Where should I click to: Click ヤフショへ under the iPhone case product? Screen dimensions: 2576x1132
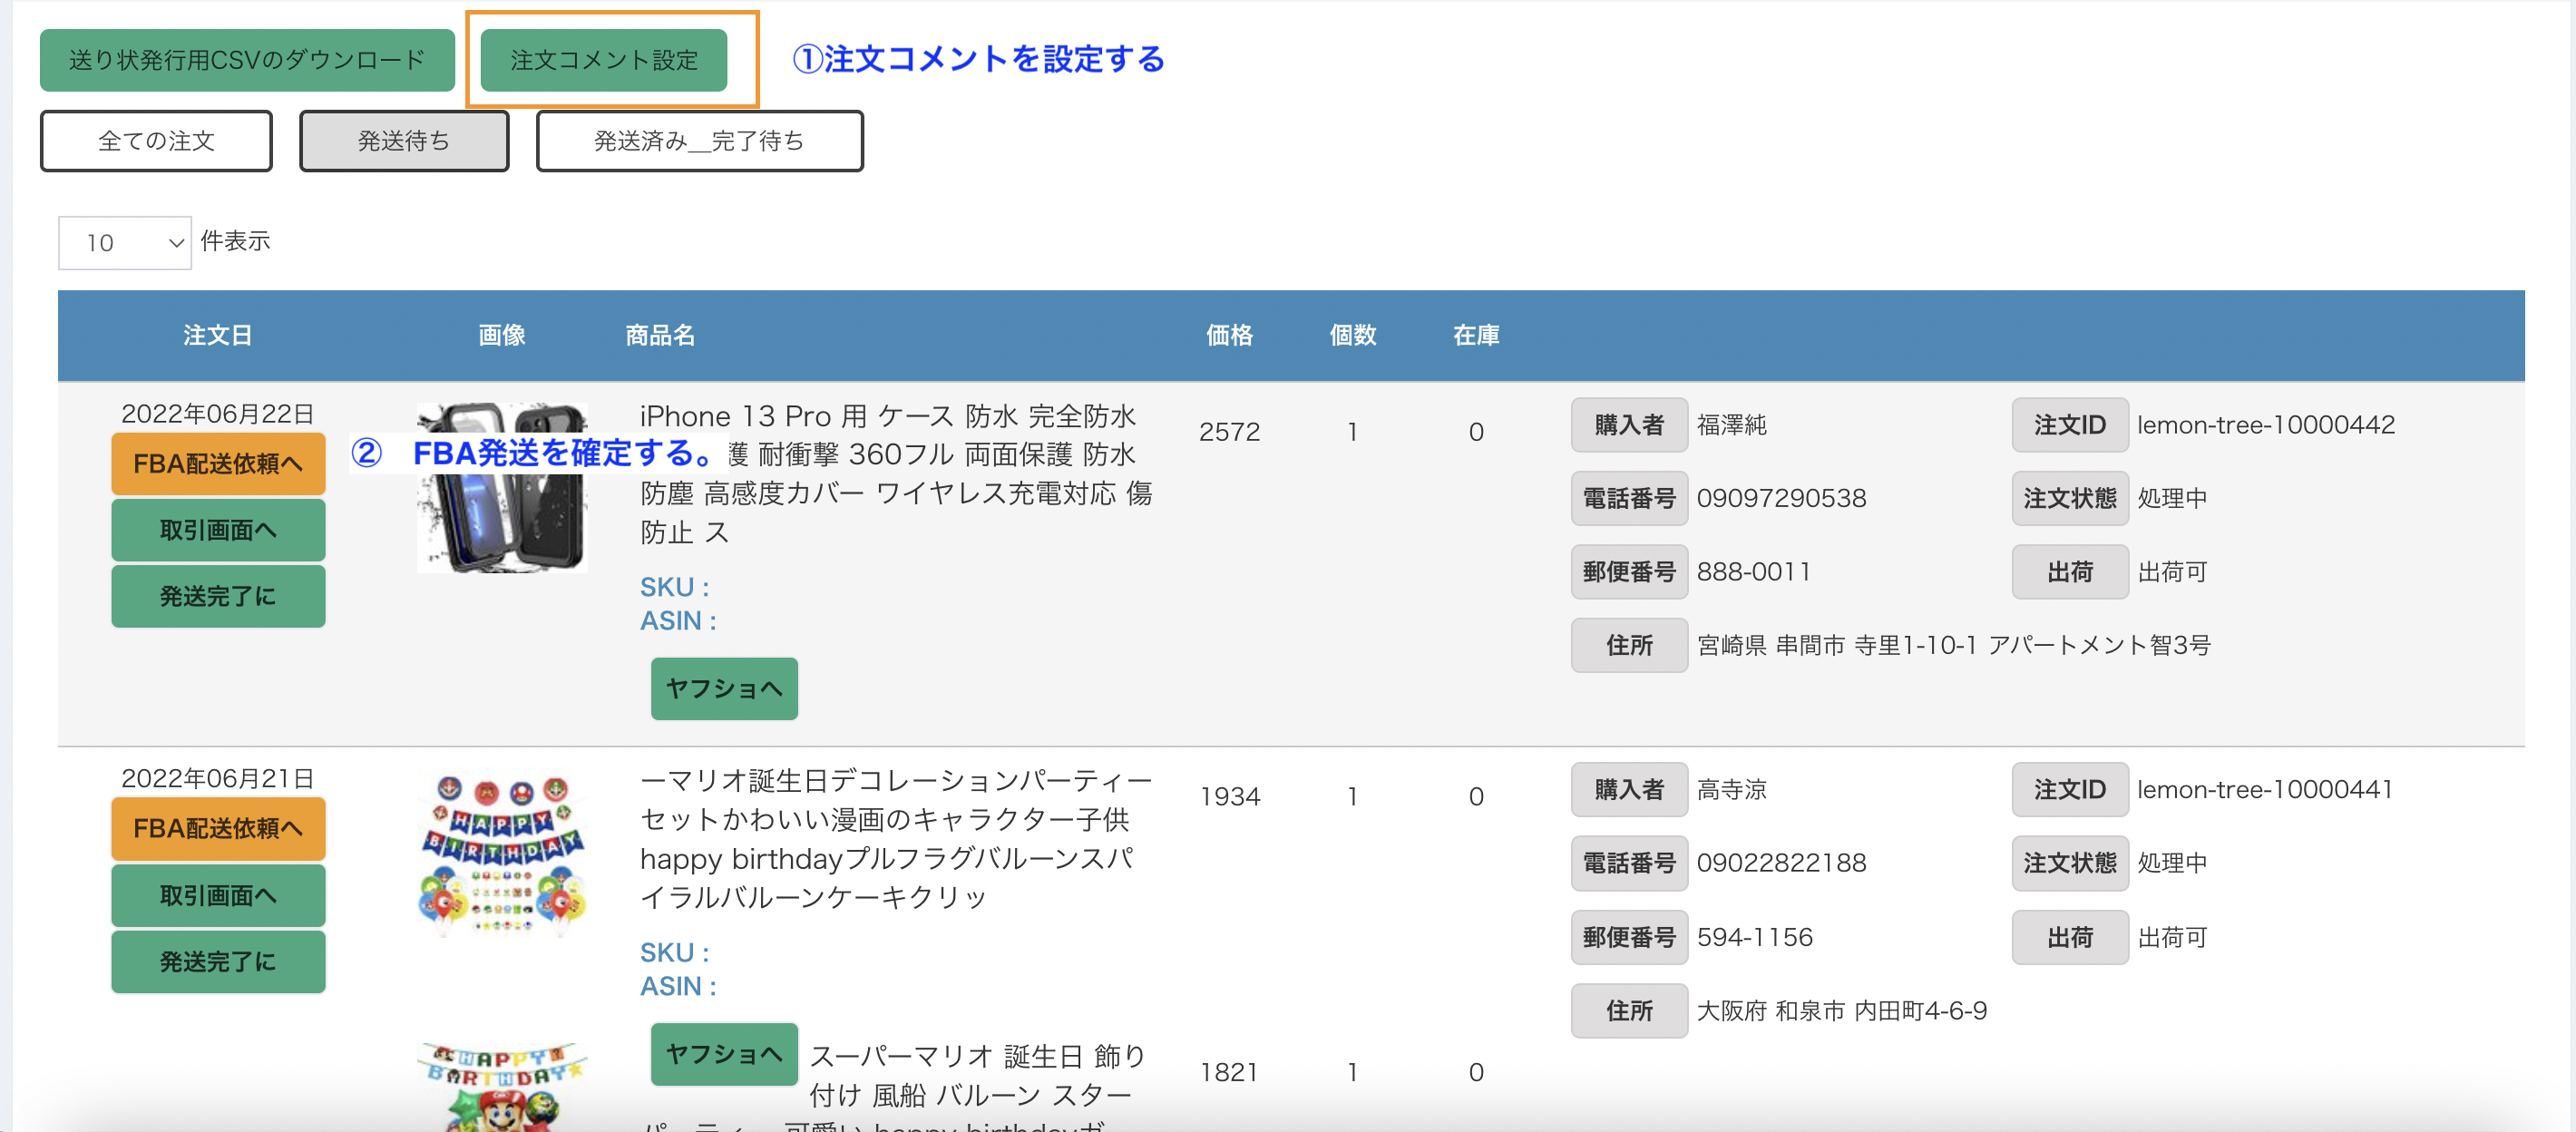724,688
